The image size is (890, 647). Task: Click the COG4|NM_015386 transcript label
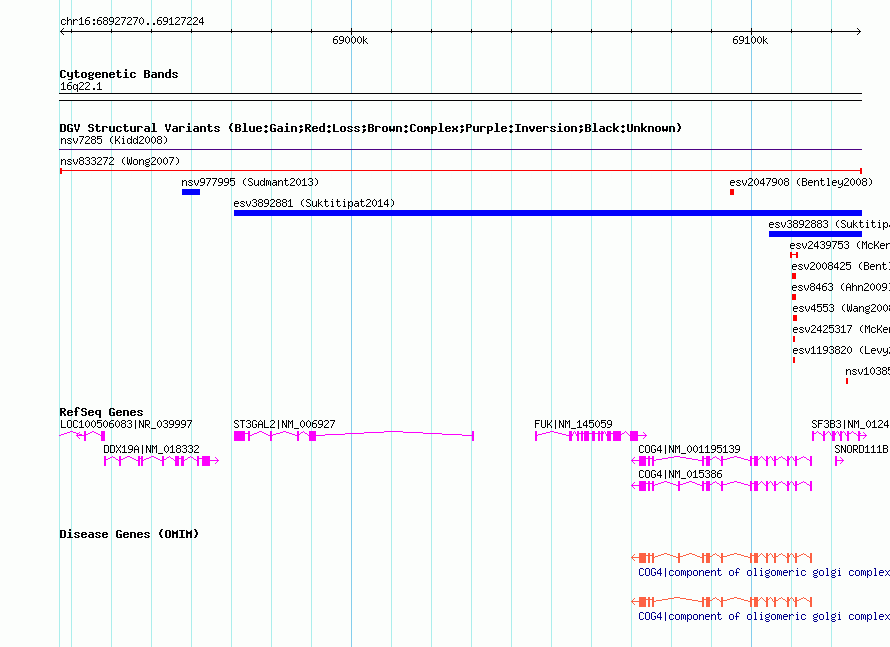[x=680, y=474]
